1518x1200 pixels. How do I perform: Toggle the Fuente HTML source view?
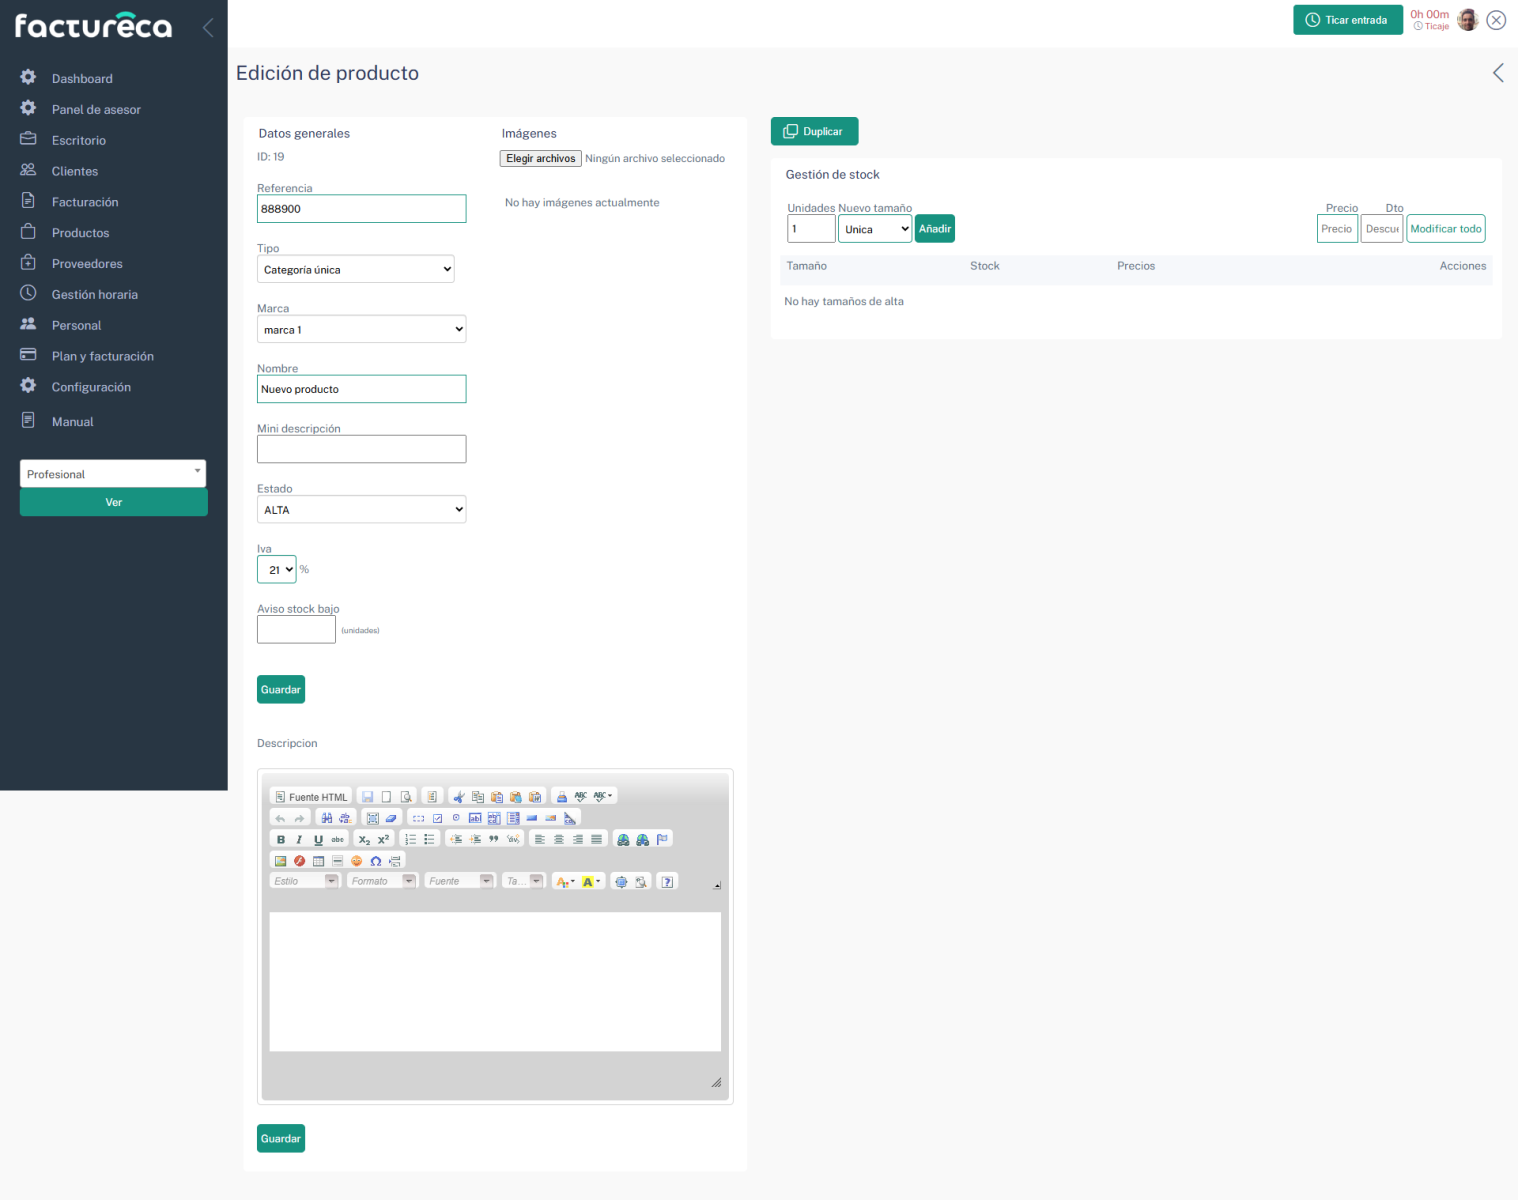[311, 797]
